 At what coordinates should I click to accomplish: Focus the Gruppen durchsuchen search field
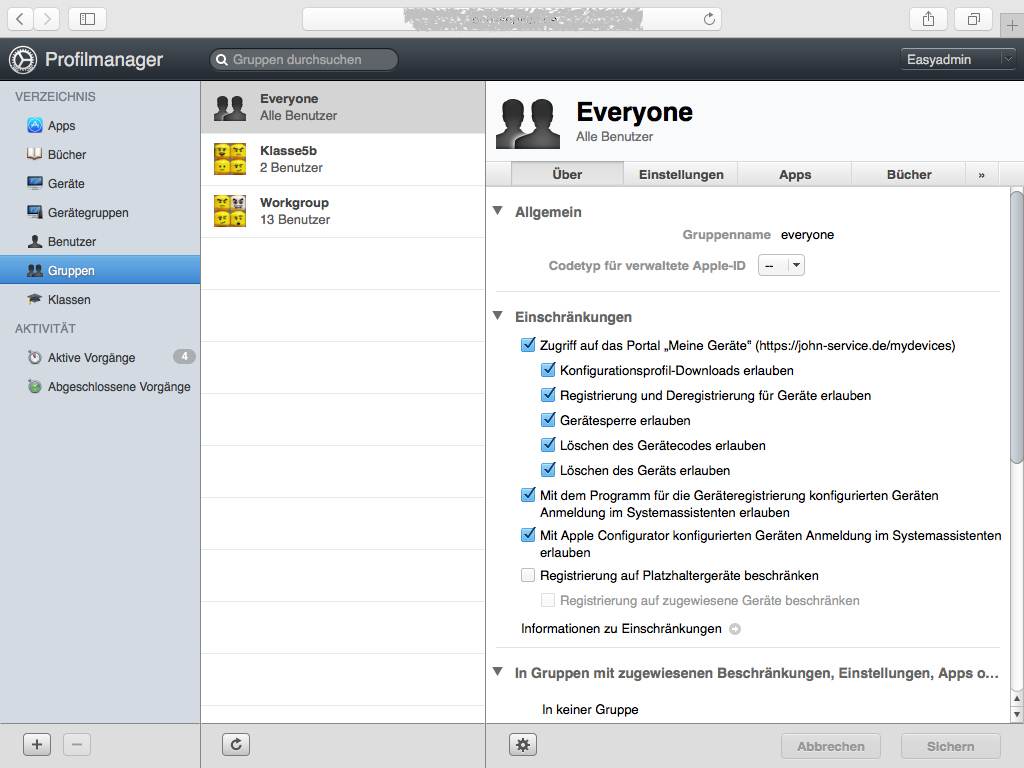304,59
